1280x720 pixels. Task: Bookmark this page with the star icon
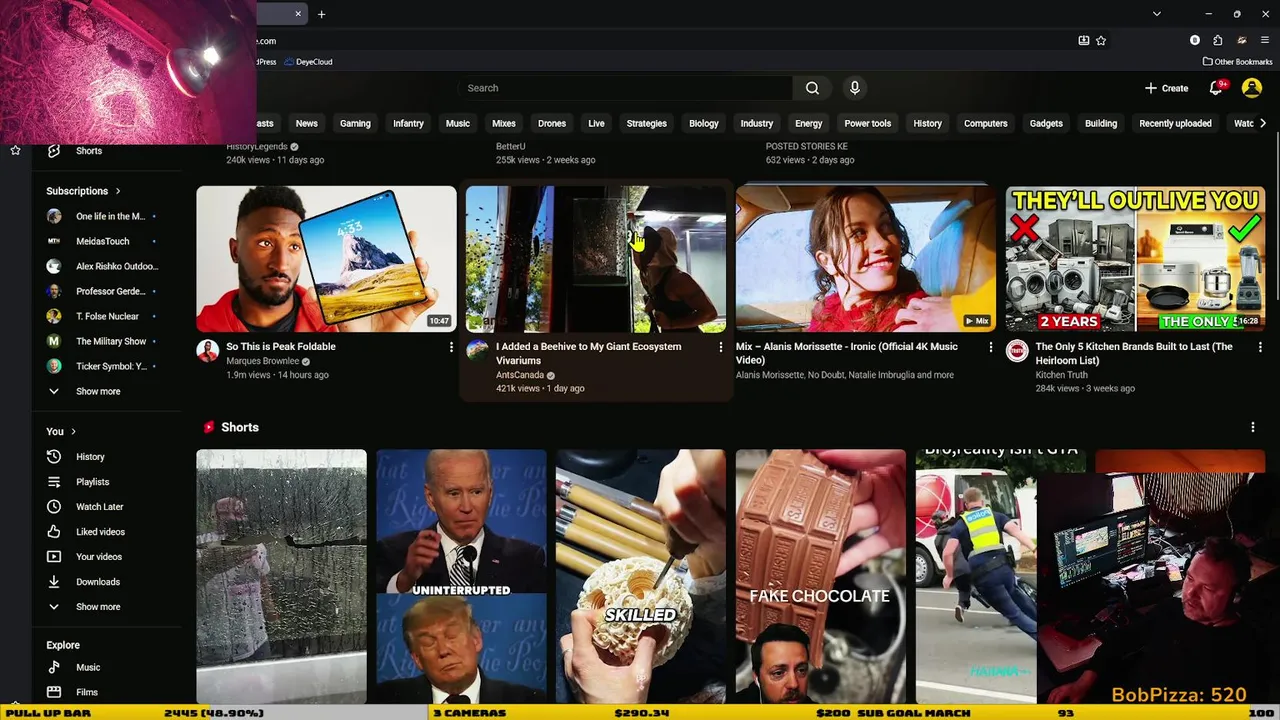point(1101,41)
